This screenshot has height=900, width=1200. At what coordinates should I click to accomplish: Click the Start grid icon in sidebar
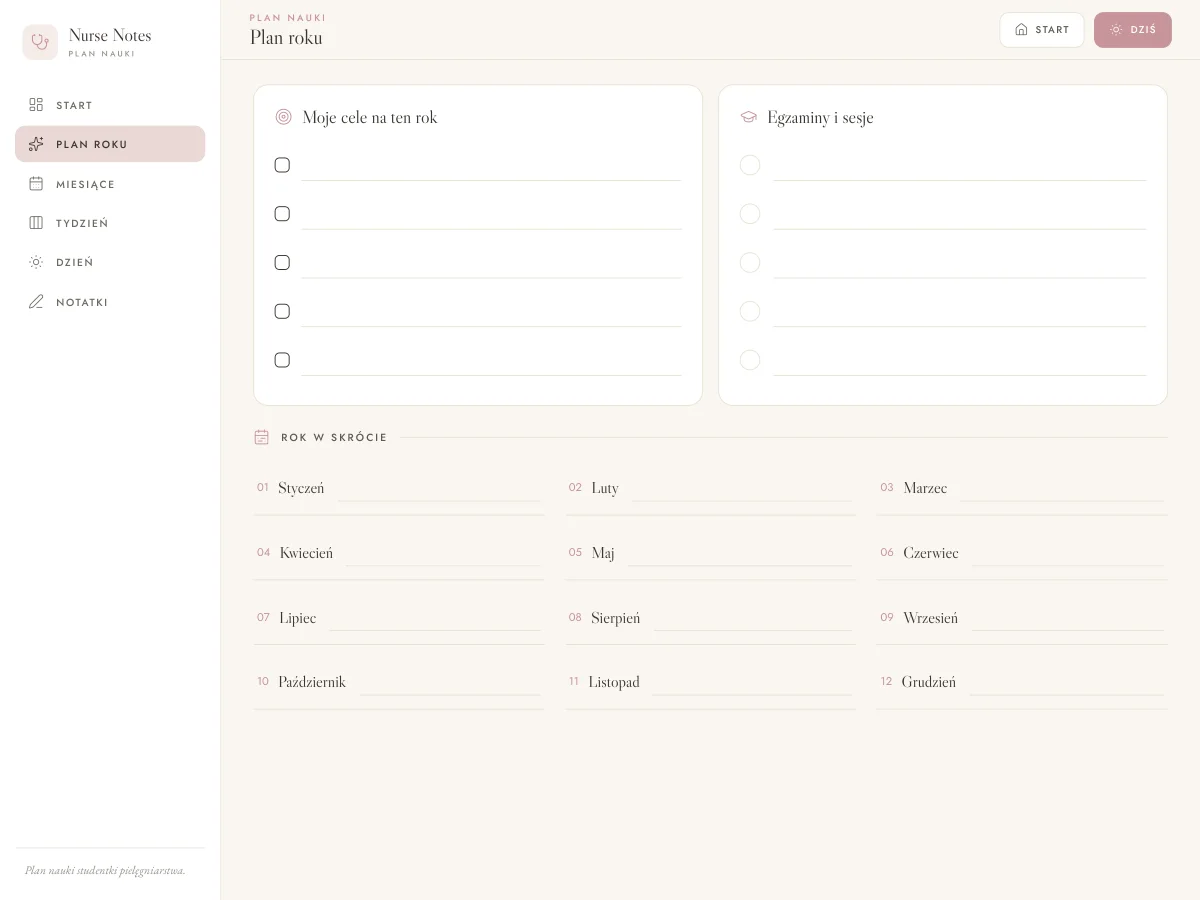36,105
